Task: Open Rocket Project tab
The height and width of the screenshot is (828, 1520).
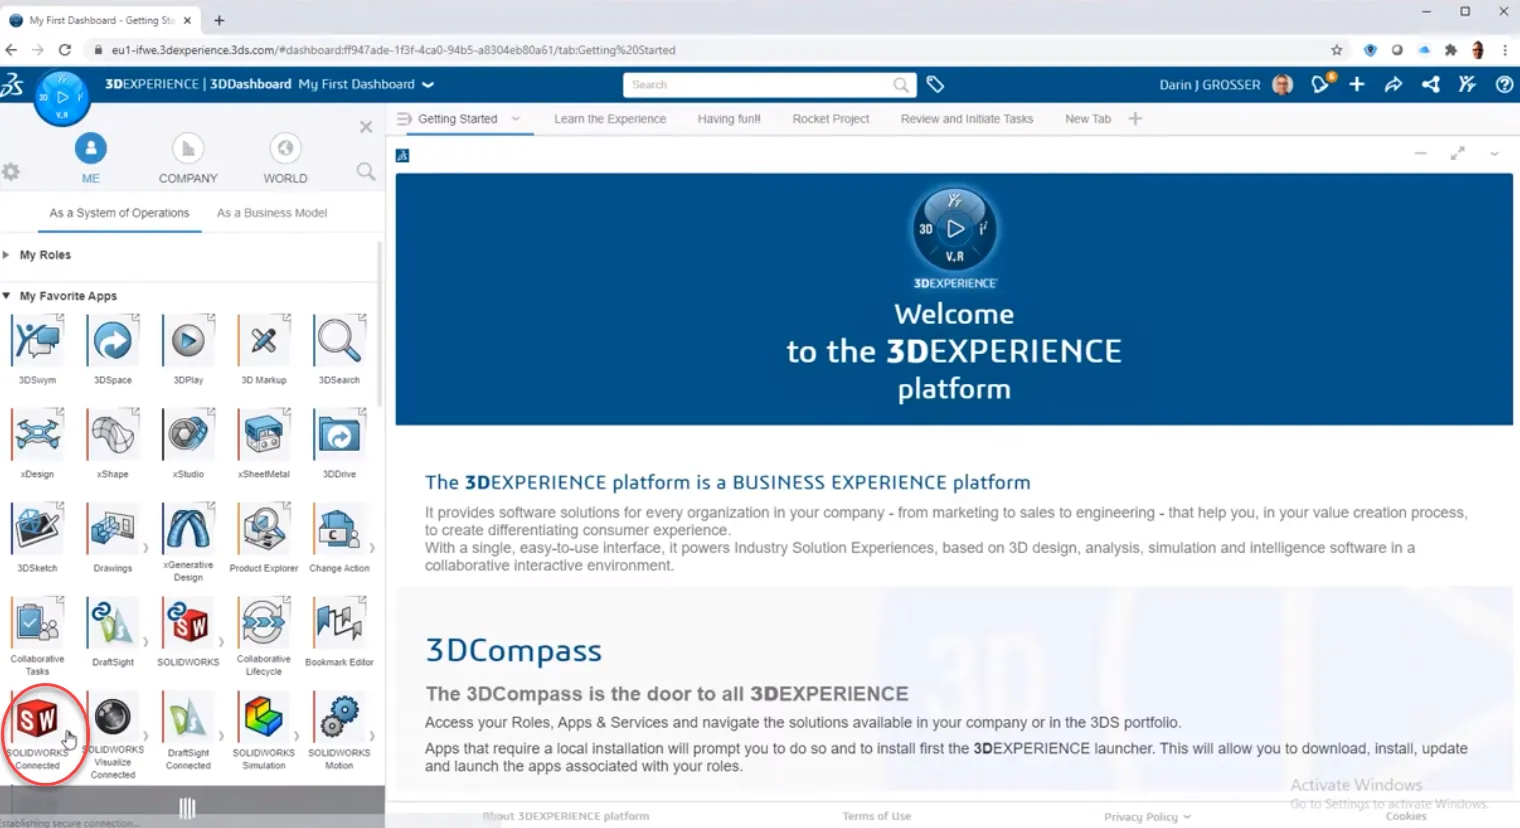Action: [x=831, y=119]
